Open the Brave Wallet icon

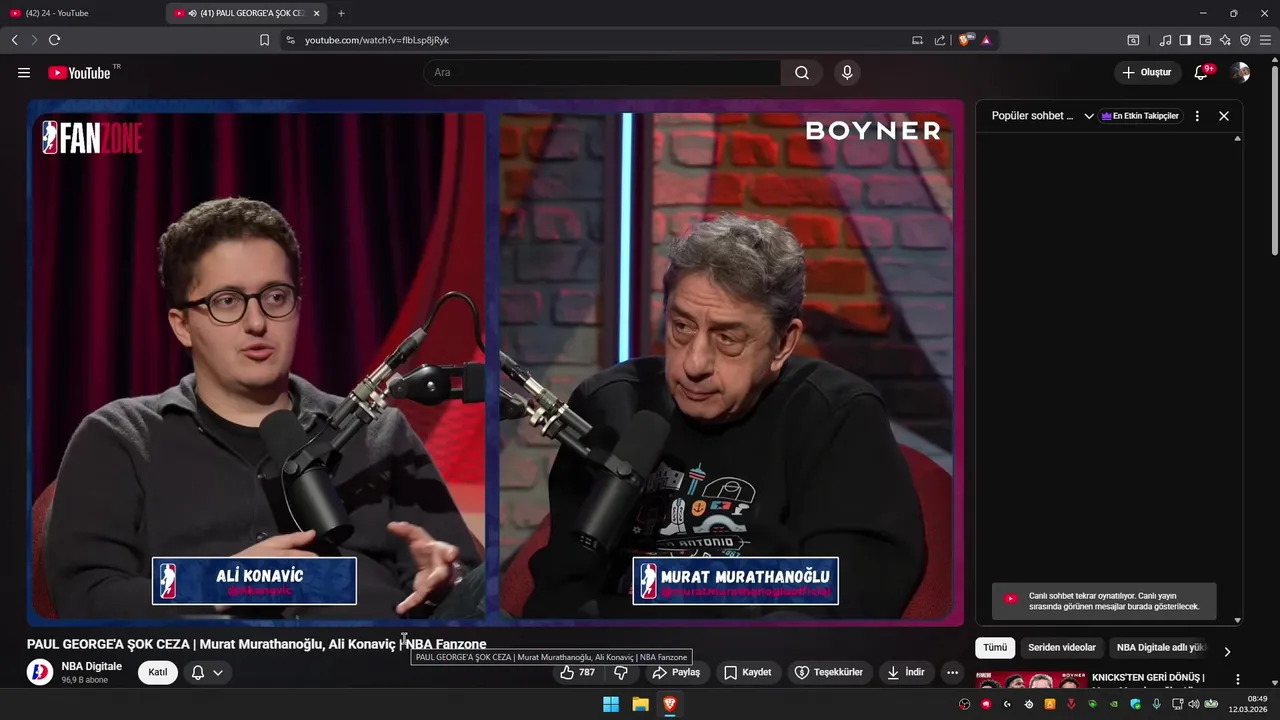1205,40
